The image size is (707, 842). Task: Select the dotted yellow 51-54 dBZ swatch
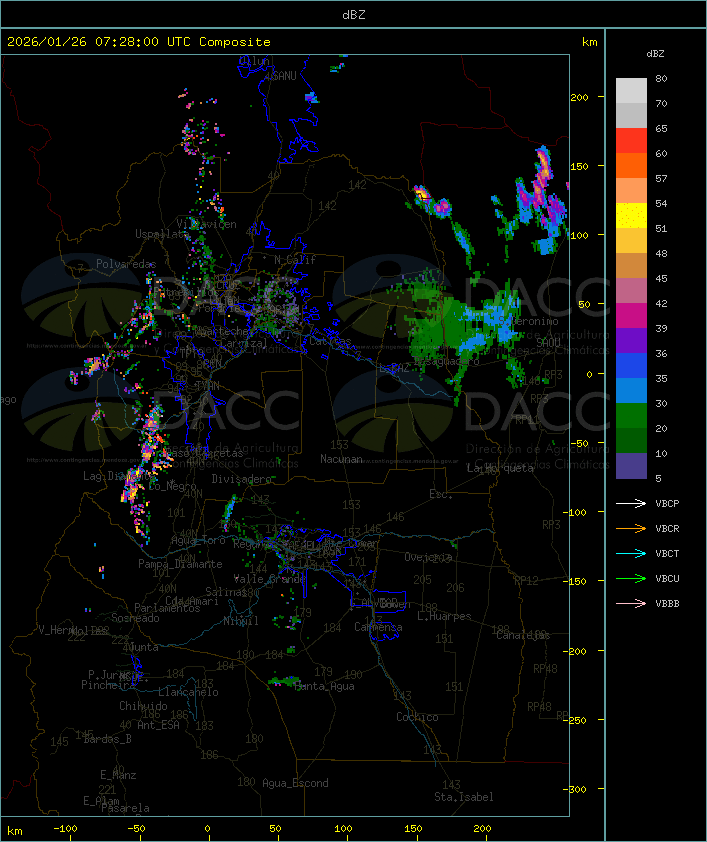[631, 216]
